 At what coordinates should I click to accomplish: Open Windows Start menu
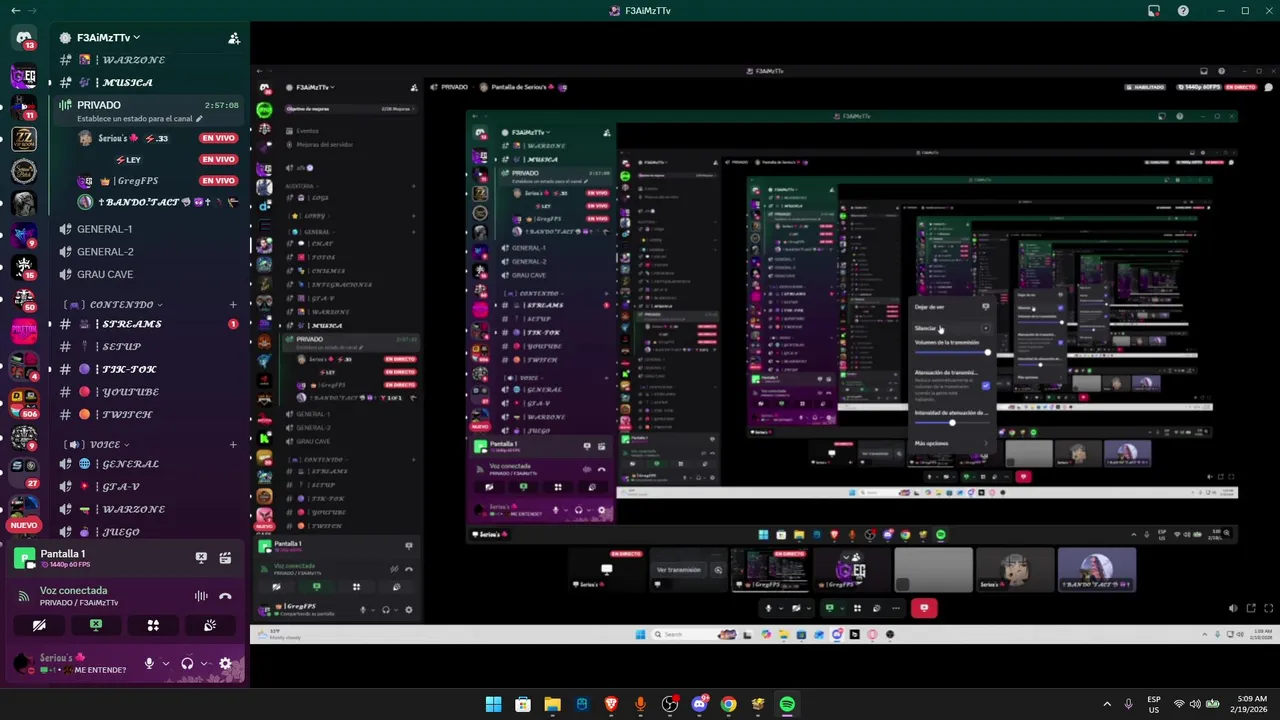(493, 705)
